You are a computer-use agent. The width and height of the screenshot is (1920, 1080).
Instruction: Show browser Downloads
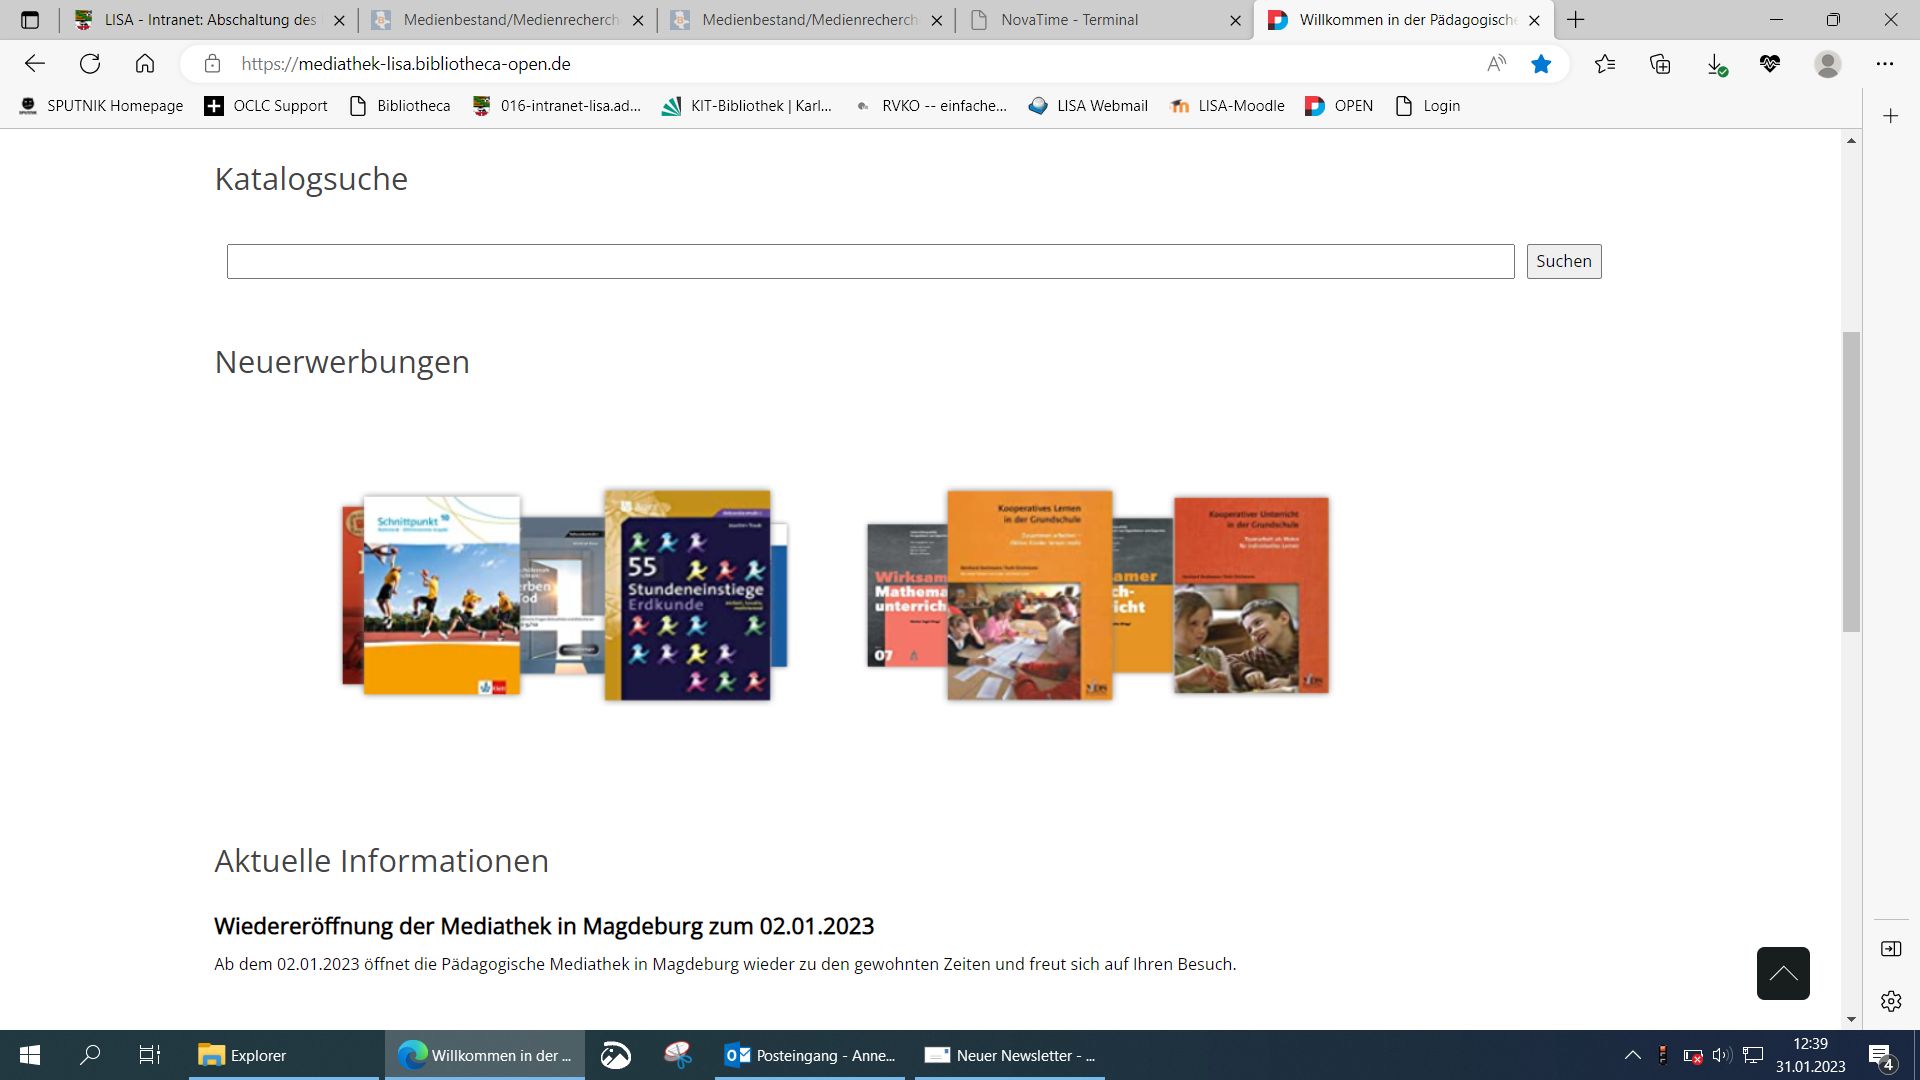pyautogui.click(x=1716, y=64)
